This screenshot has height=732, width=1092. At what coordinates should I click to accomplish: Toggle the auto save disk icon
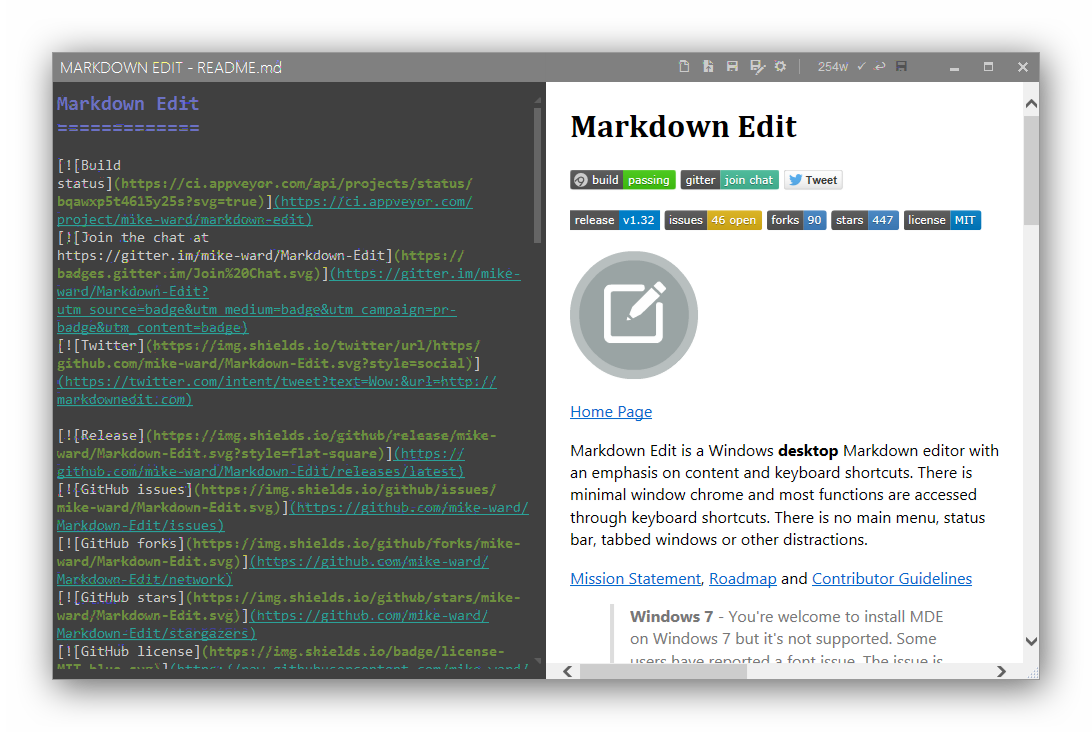point(901,66)
